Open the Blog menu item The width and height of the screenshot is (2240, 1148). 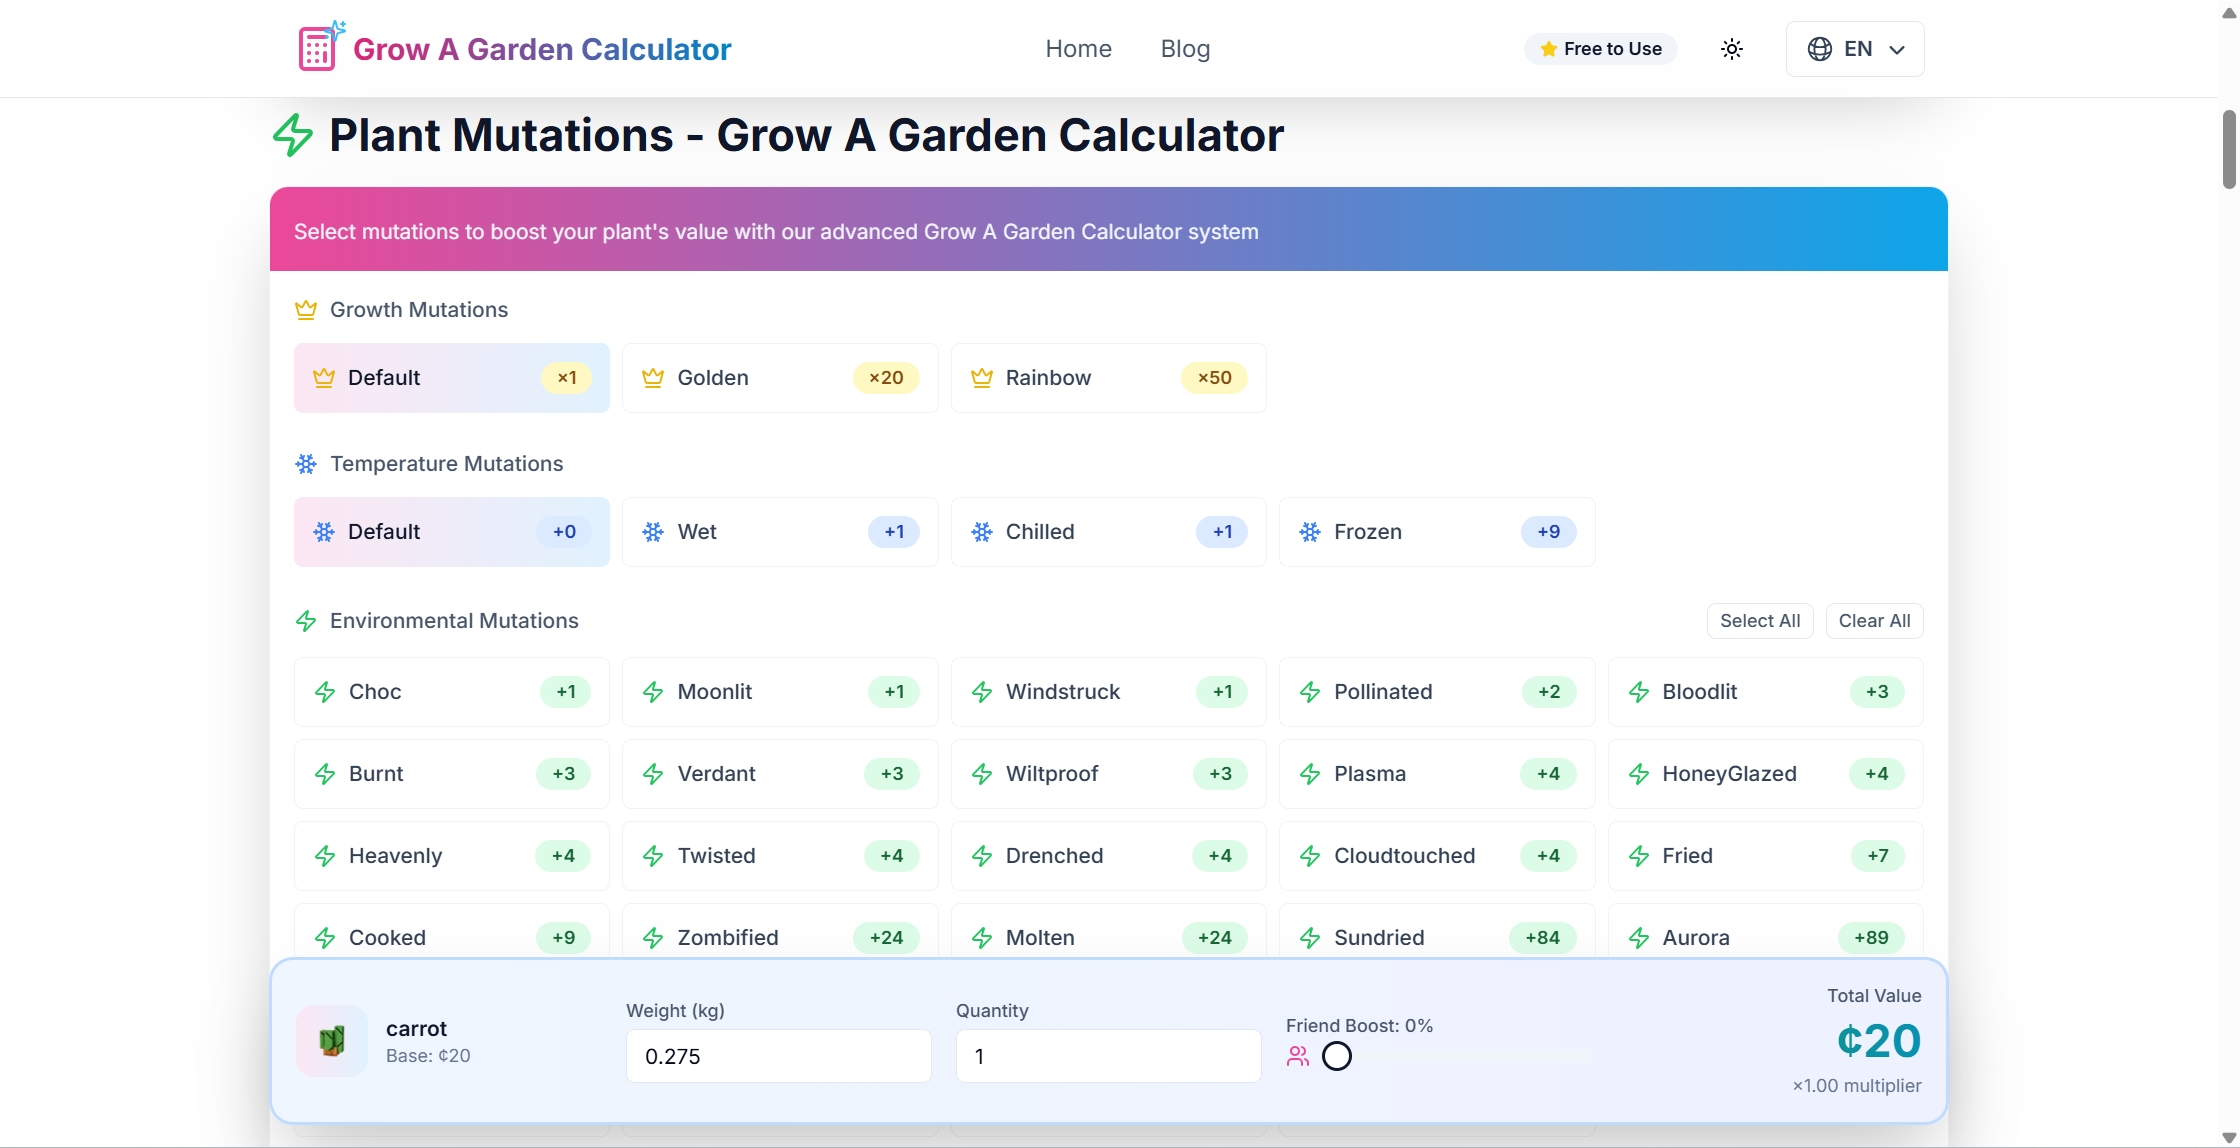1185,49
